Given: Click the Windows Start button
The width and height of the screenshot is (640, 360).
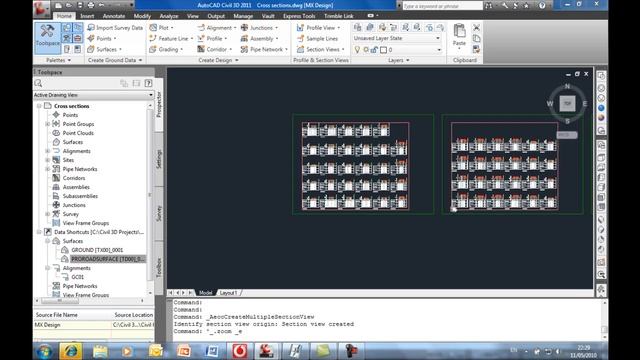Looking at the screenshot, I should point(44,351).
